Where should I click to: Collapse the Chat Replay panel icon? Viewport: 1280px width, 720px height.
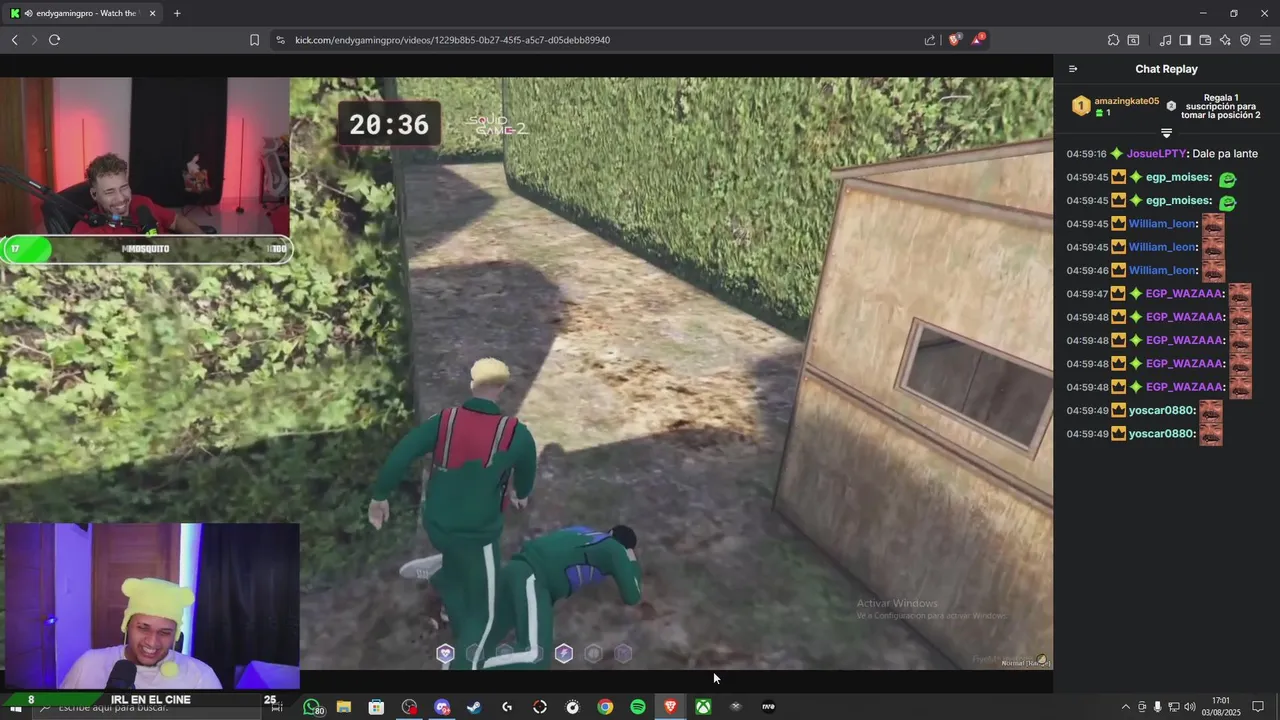click(1073, 69)
